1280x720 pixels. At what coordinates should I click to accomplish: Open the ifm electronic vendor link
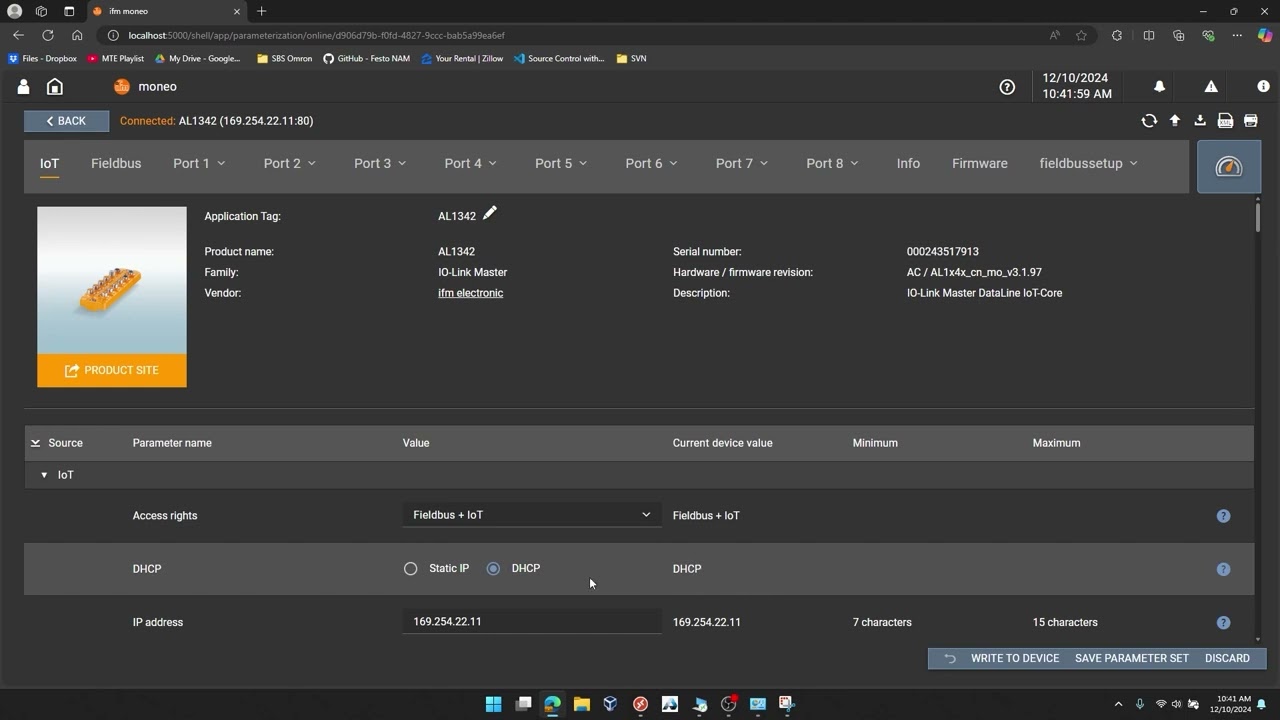pyautogui.click(x=470, y=293)
